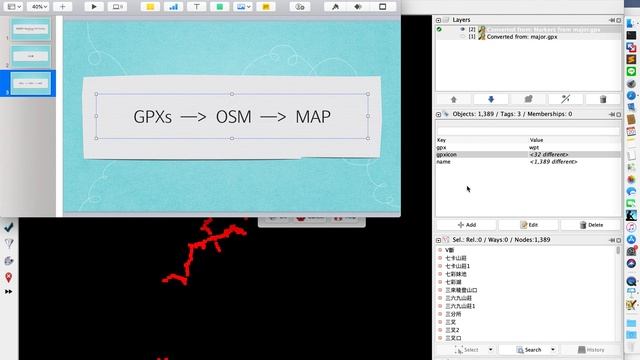640x360 pixels.
Task: Select slide 2 thumbnail in navigator
Action: 31,56
